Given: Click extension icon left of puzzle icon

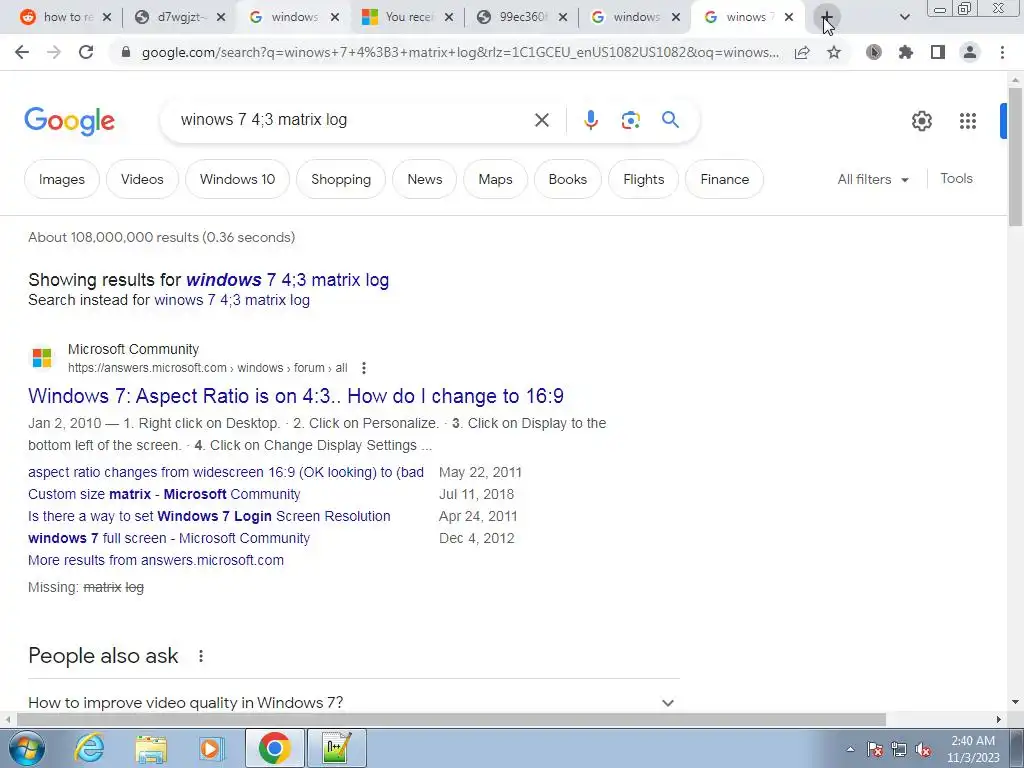Looking at the screenshot, I should tap(874, 52).
